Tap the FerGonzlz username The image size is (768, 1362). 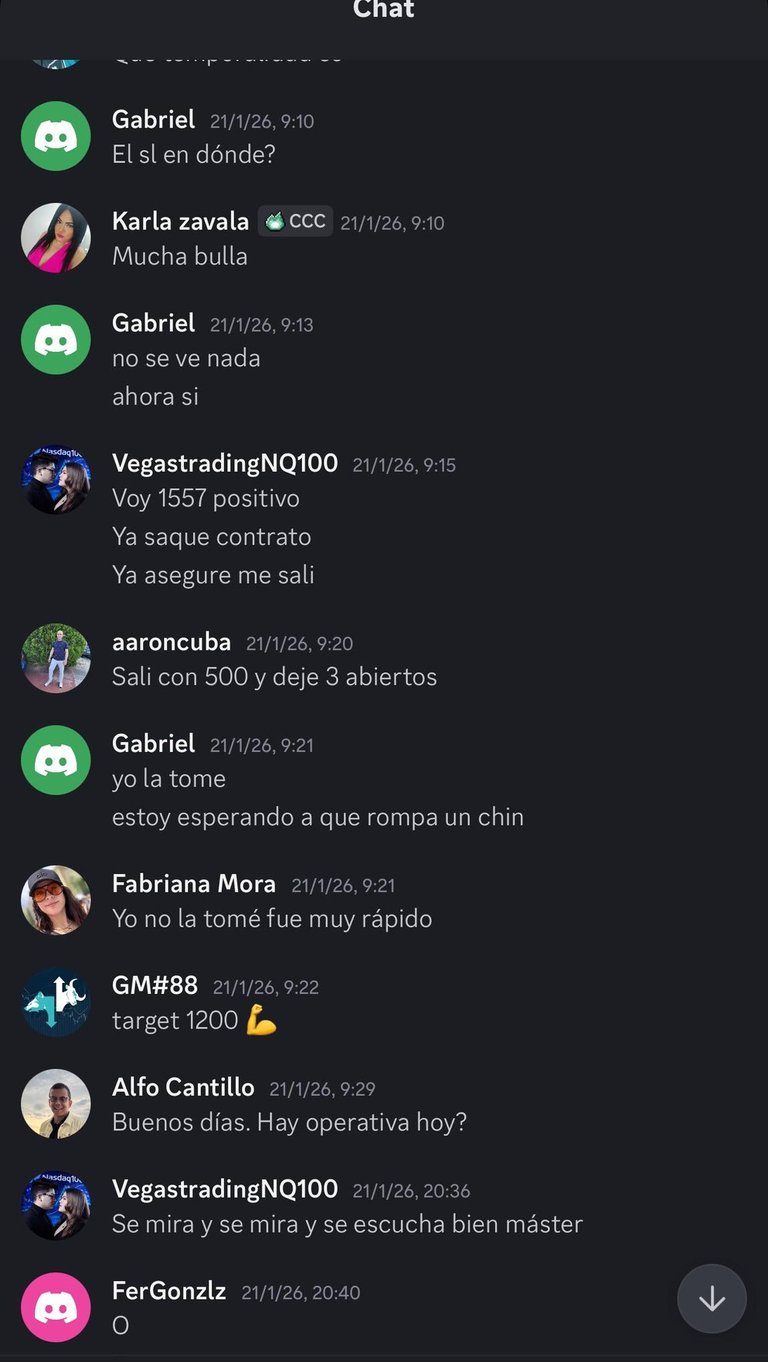tap(169, 1291)
